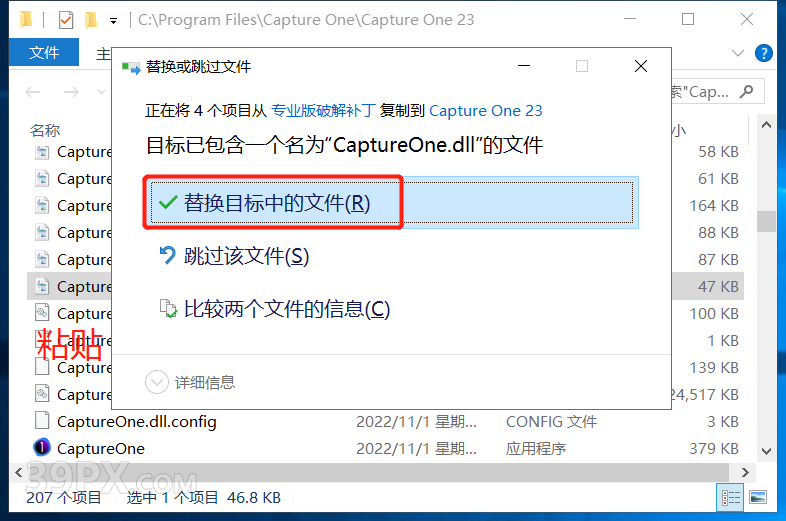This screenshot has height=521, width=786.
Task: Open the 文件 File tab
Action: coord(44,52)
